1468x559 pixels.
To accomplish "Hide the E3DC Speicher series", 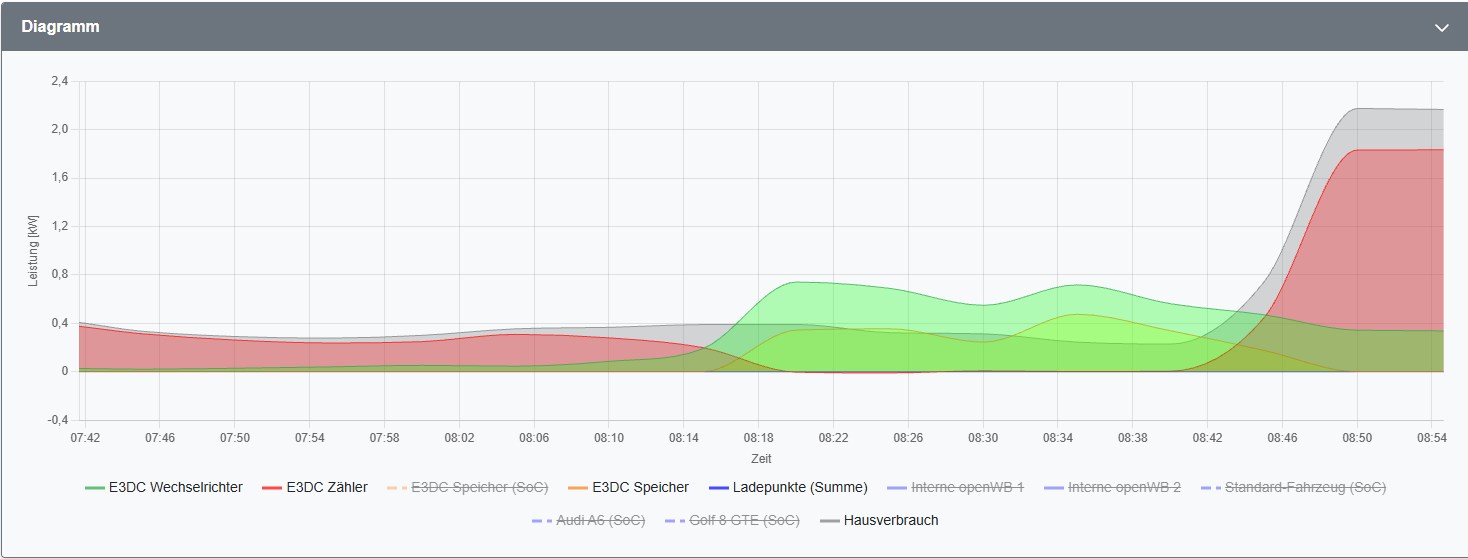I will (628, 488).
